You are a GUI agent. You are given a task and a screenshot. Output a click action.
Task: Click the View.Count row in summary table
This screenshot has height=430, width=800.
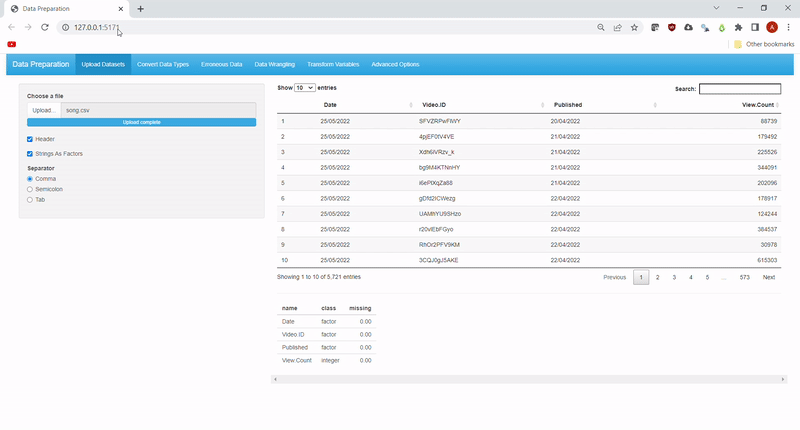click(327, 361)
